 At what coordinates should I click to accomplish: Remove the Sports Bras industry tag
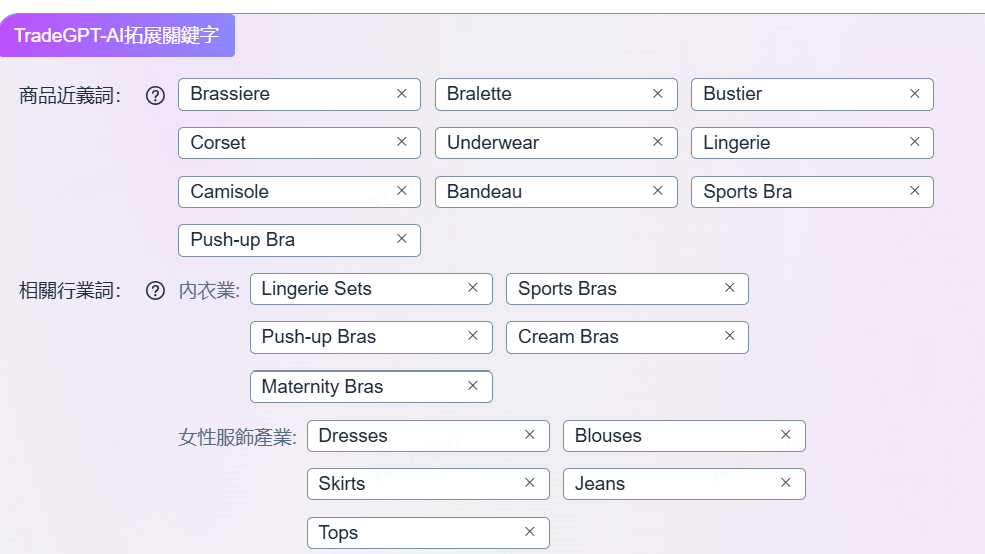tap(729, 288)
